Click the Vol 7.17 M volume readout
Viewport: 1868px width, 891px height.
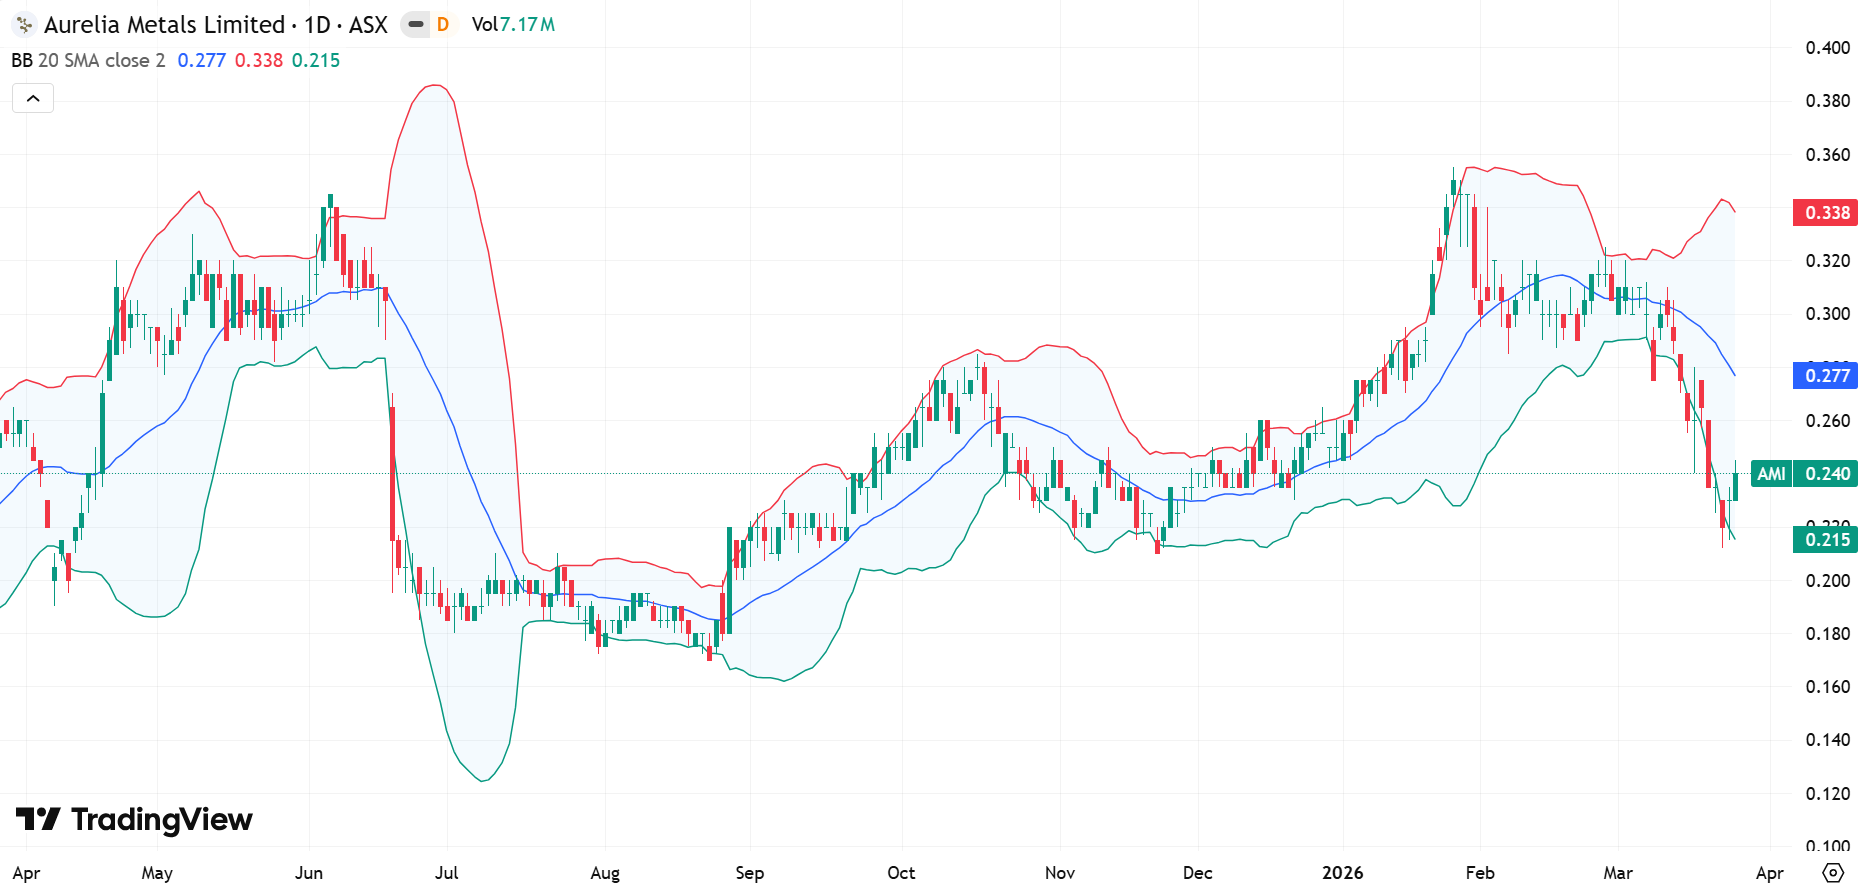[513, 25]
